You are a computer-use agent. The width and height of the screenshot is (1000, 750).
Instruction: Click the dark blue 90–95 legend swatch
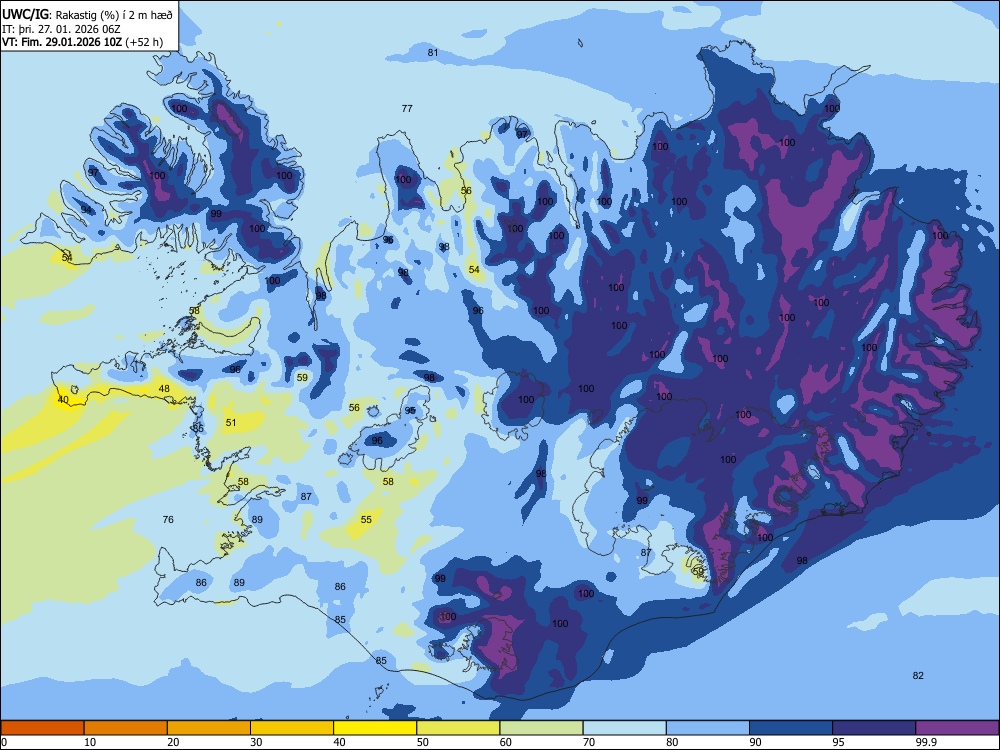point(791,728)
